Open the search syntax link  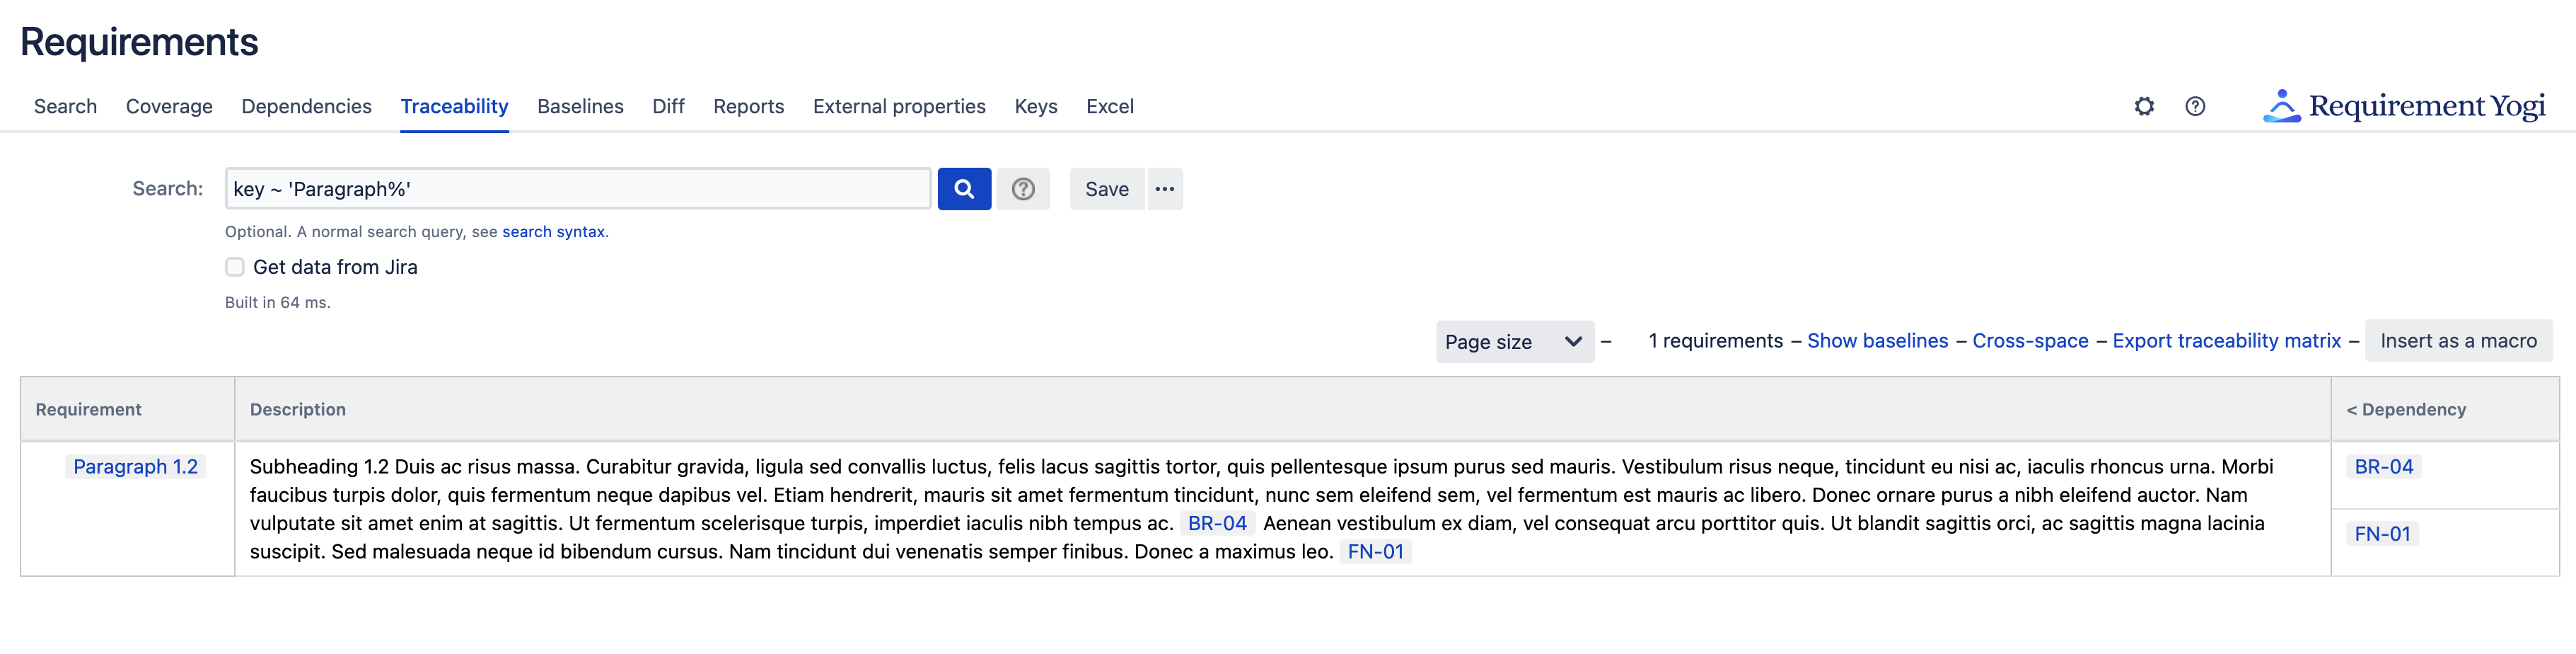tap(553, 232)
